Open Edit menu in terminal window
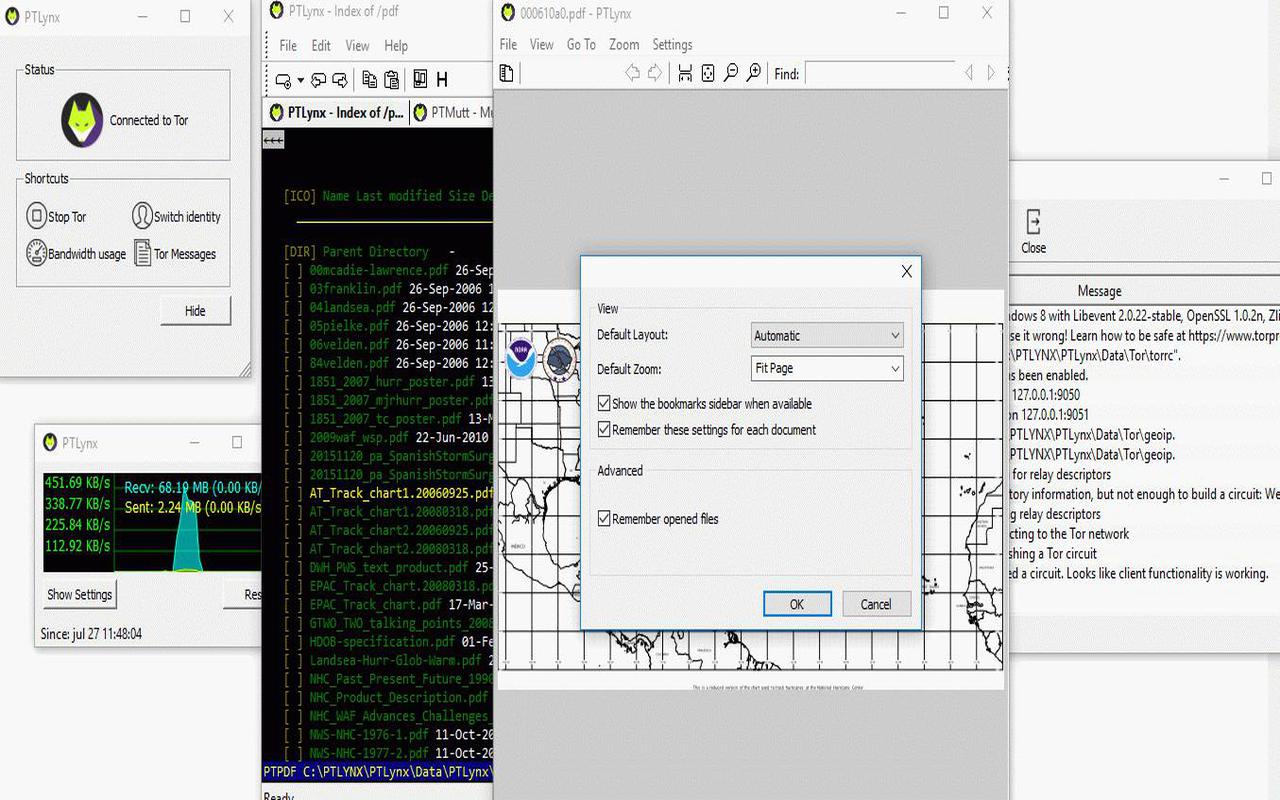This screenshot has width=1280, height=800. tap(321, 46)
